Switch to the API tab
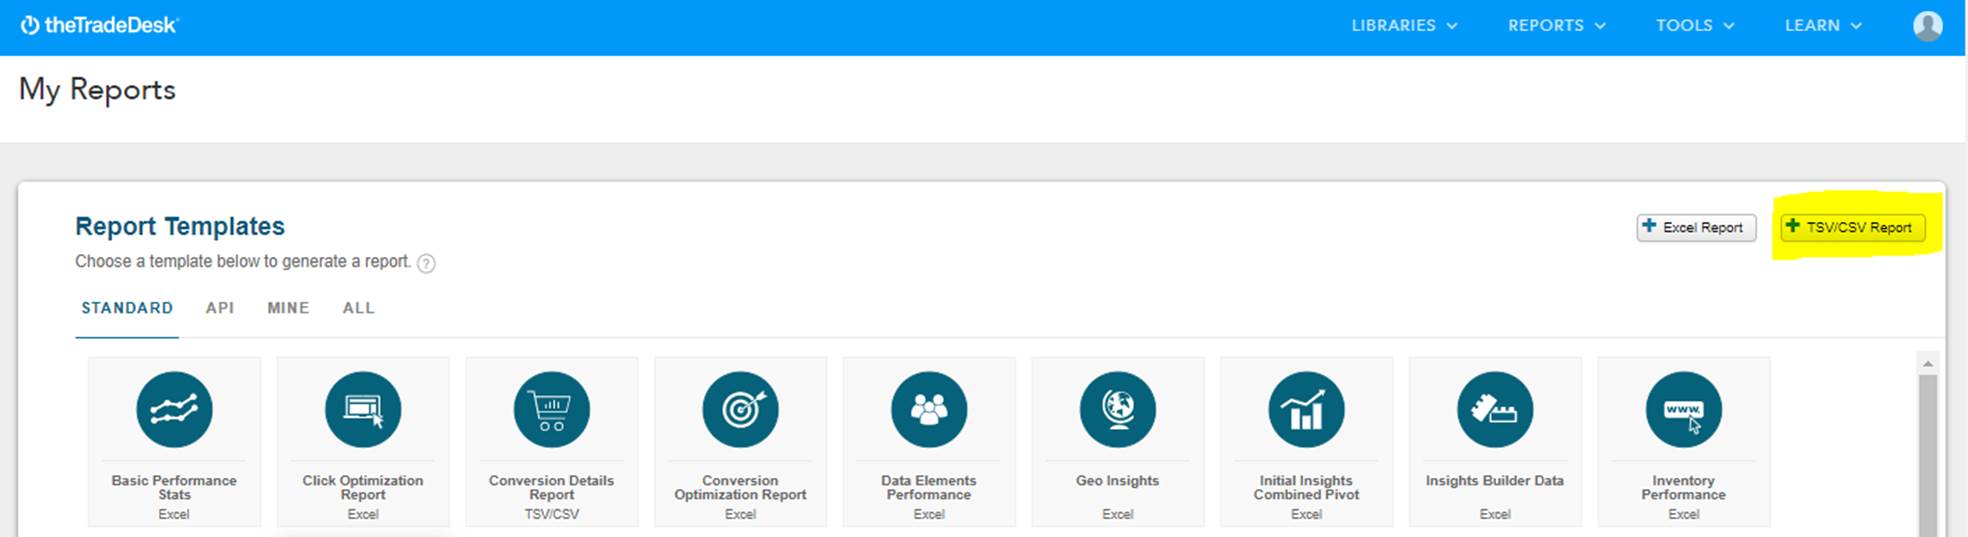The image size is (1968, 537). [x=220, y=308]
